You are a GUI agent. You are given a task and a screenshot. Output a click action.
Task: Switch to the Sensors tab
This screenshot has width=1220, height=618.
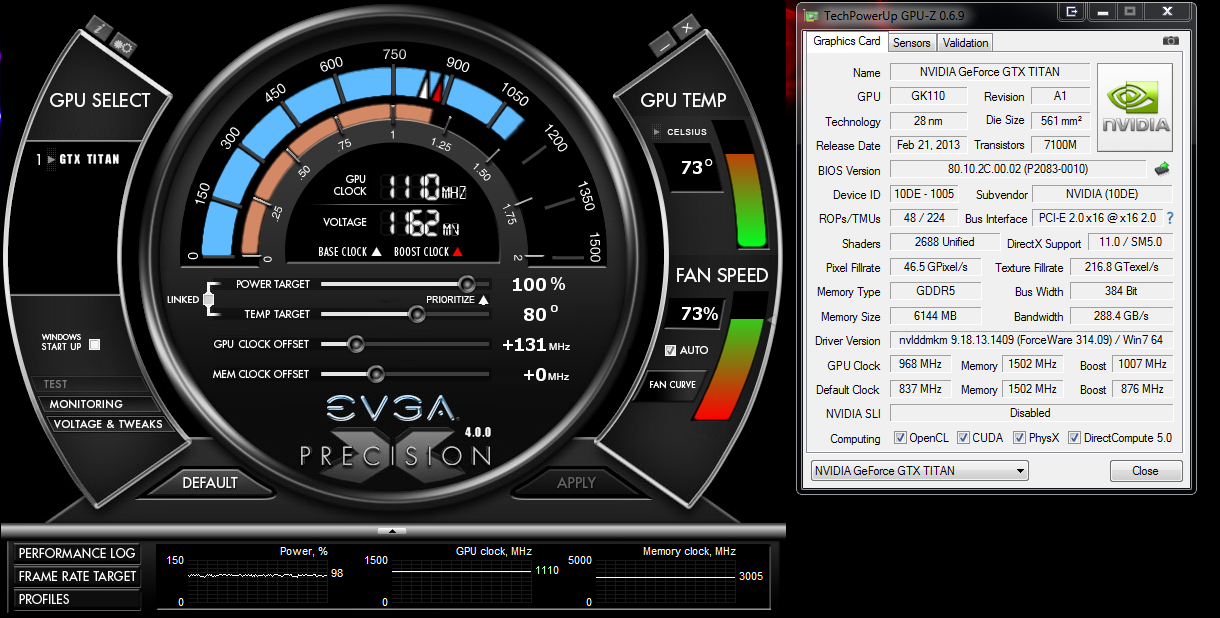click(x=912, y=42)
